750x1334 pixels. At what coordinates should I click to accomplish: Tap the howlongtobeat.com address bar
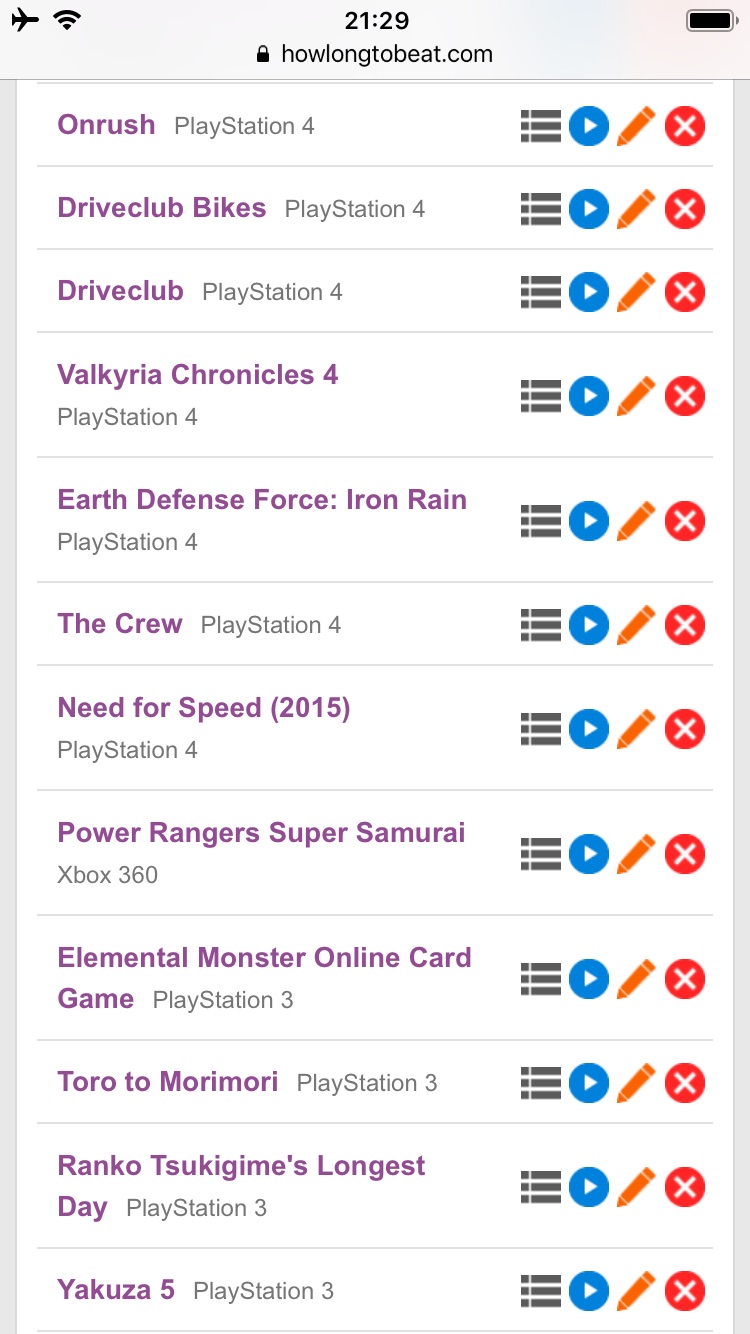tap(375, 54)
